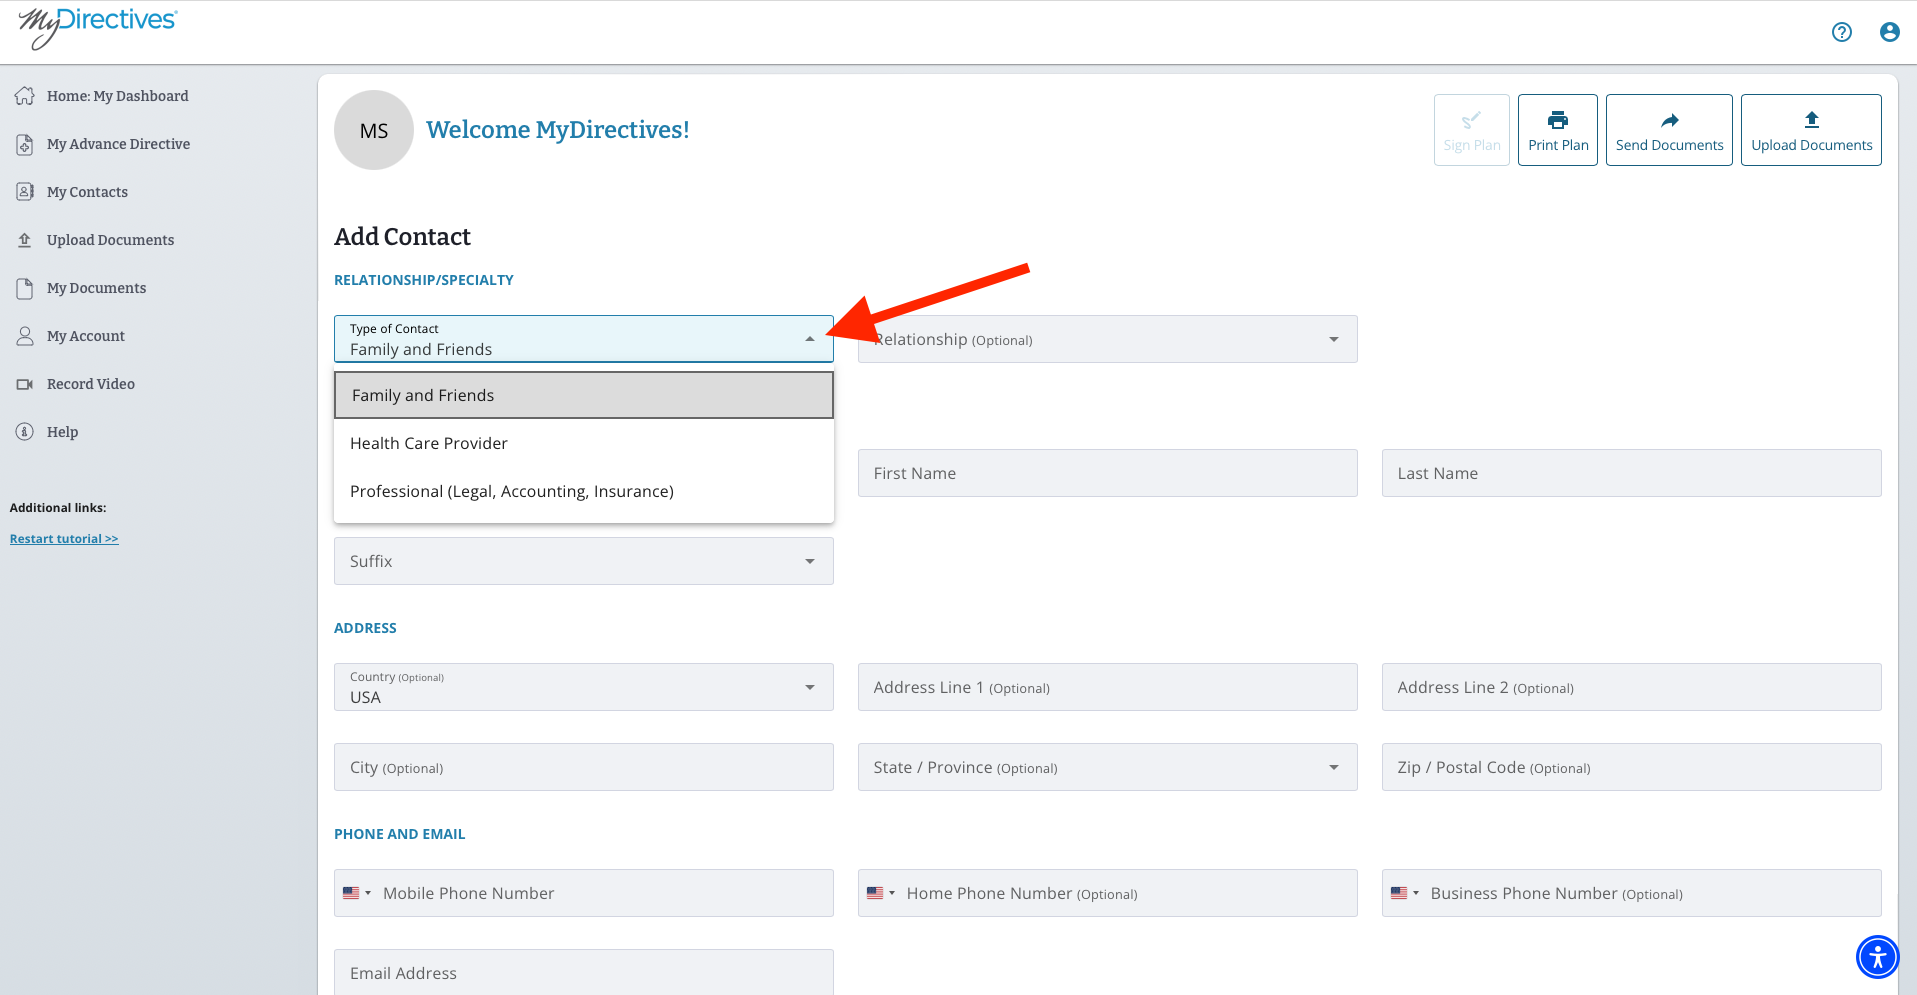Select Family and Friends option
Screen dimensions: 1917x995
click(x=584, y=395)
